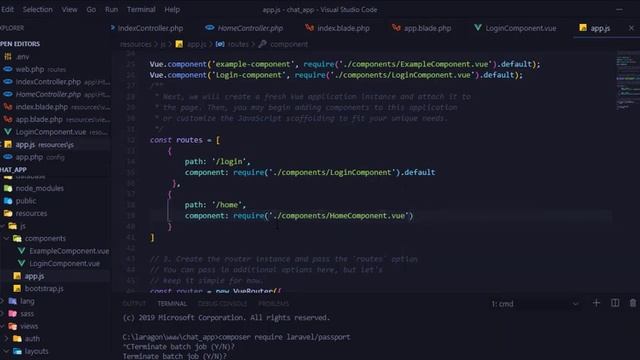Click the public folder icon
This screenshot has height=360, width=640.
pyautogui.click(x=8, y=201)
